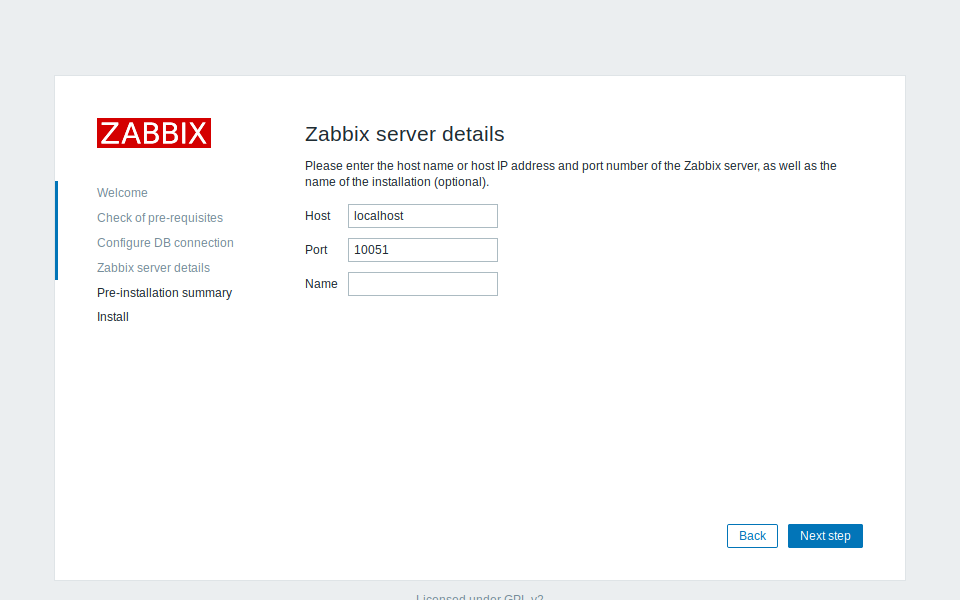Open the Welcome step in sidebar
960x600 pixels.
coord(122,193)
